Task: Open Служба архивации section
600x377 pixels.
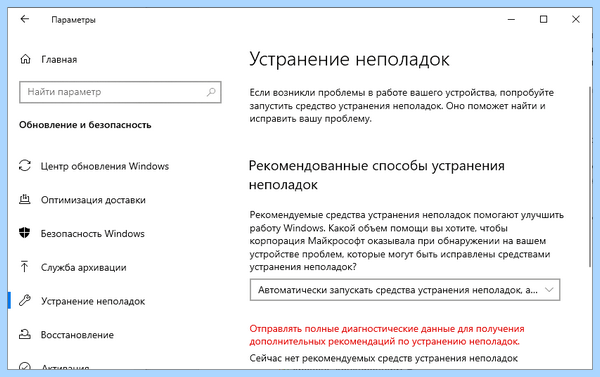Action: pos(83,267)
